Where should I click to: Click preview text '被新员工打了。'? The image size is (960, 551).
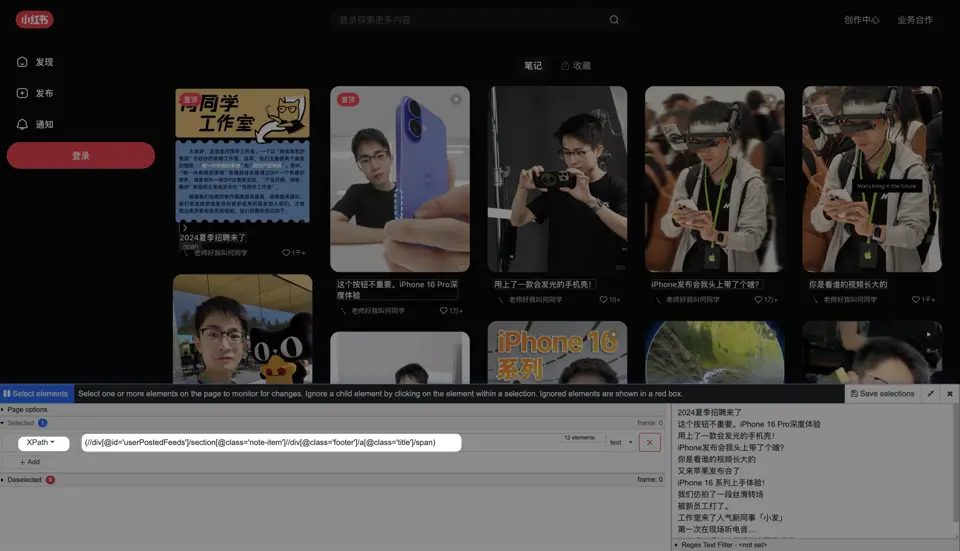[703, 506]
